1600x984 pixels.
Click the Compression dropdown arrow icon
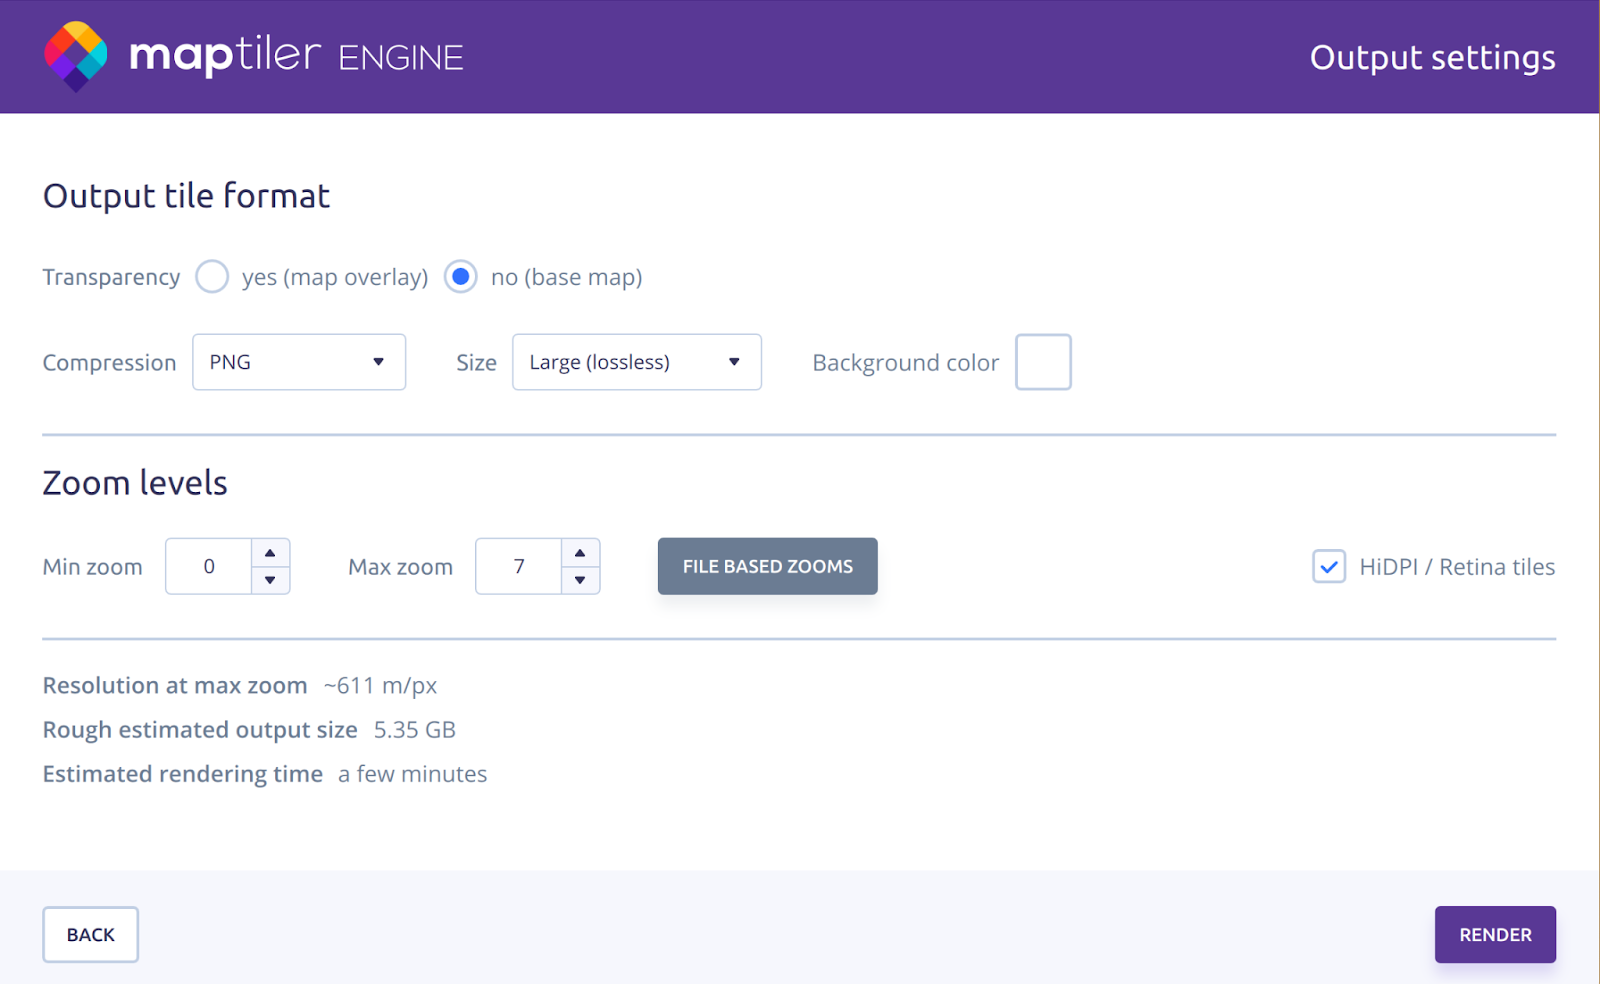378,362
